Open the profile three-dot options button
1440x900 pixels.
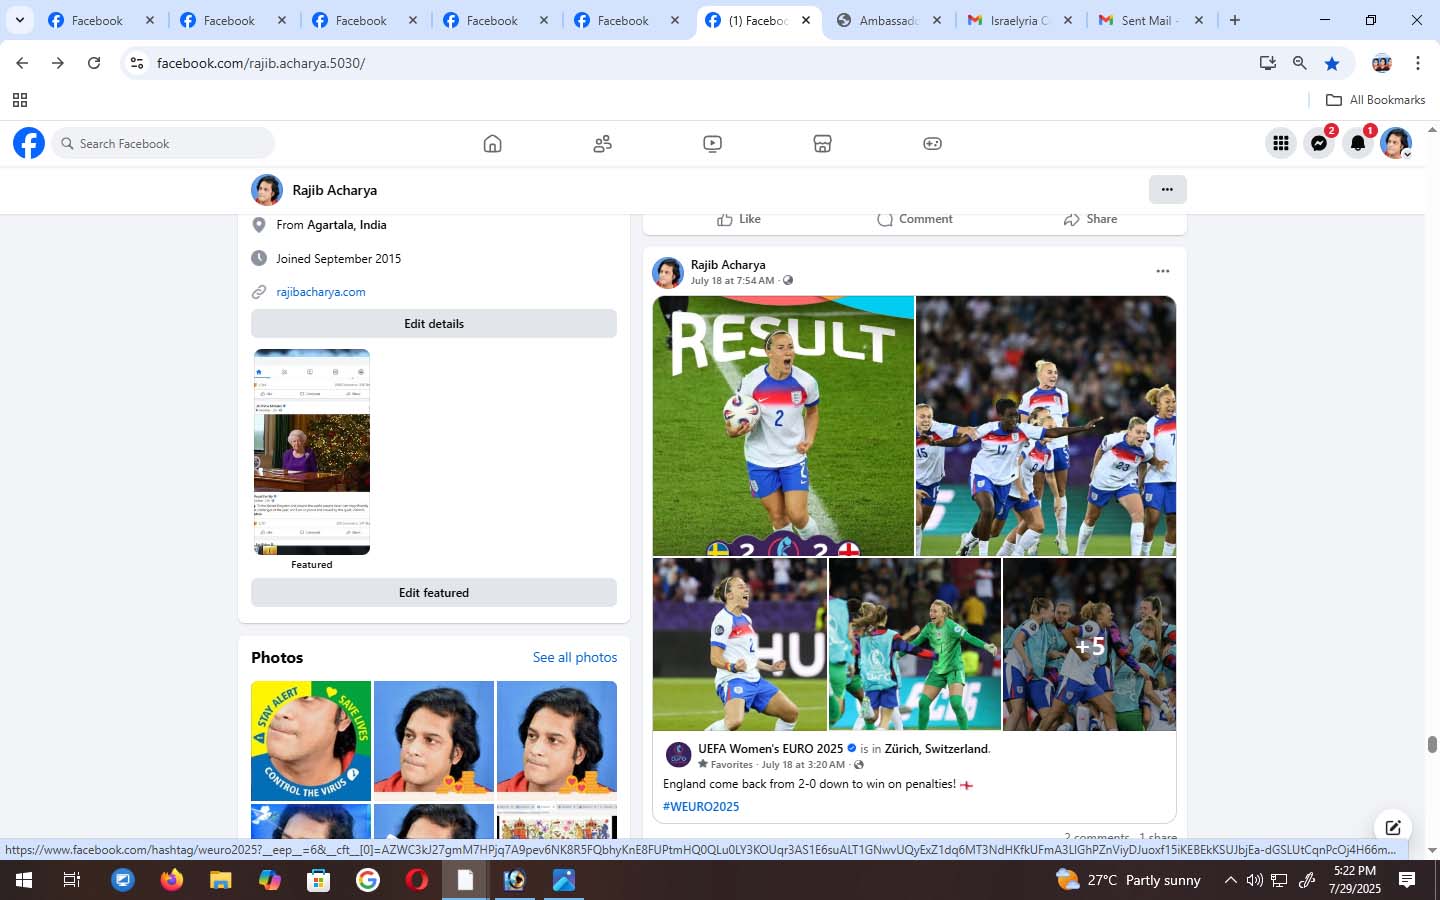tap(1167, 189)
